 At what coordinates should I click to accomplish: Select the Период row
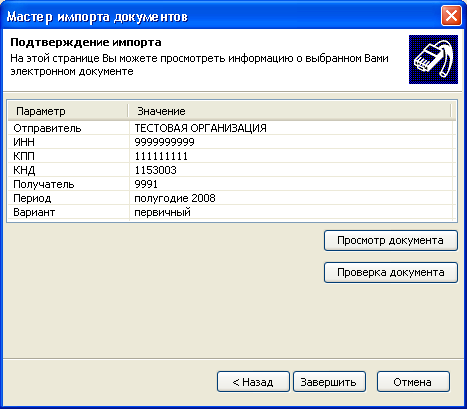[x=231, y=198]
